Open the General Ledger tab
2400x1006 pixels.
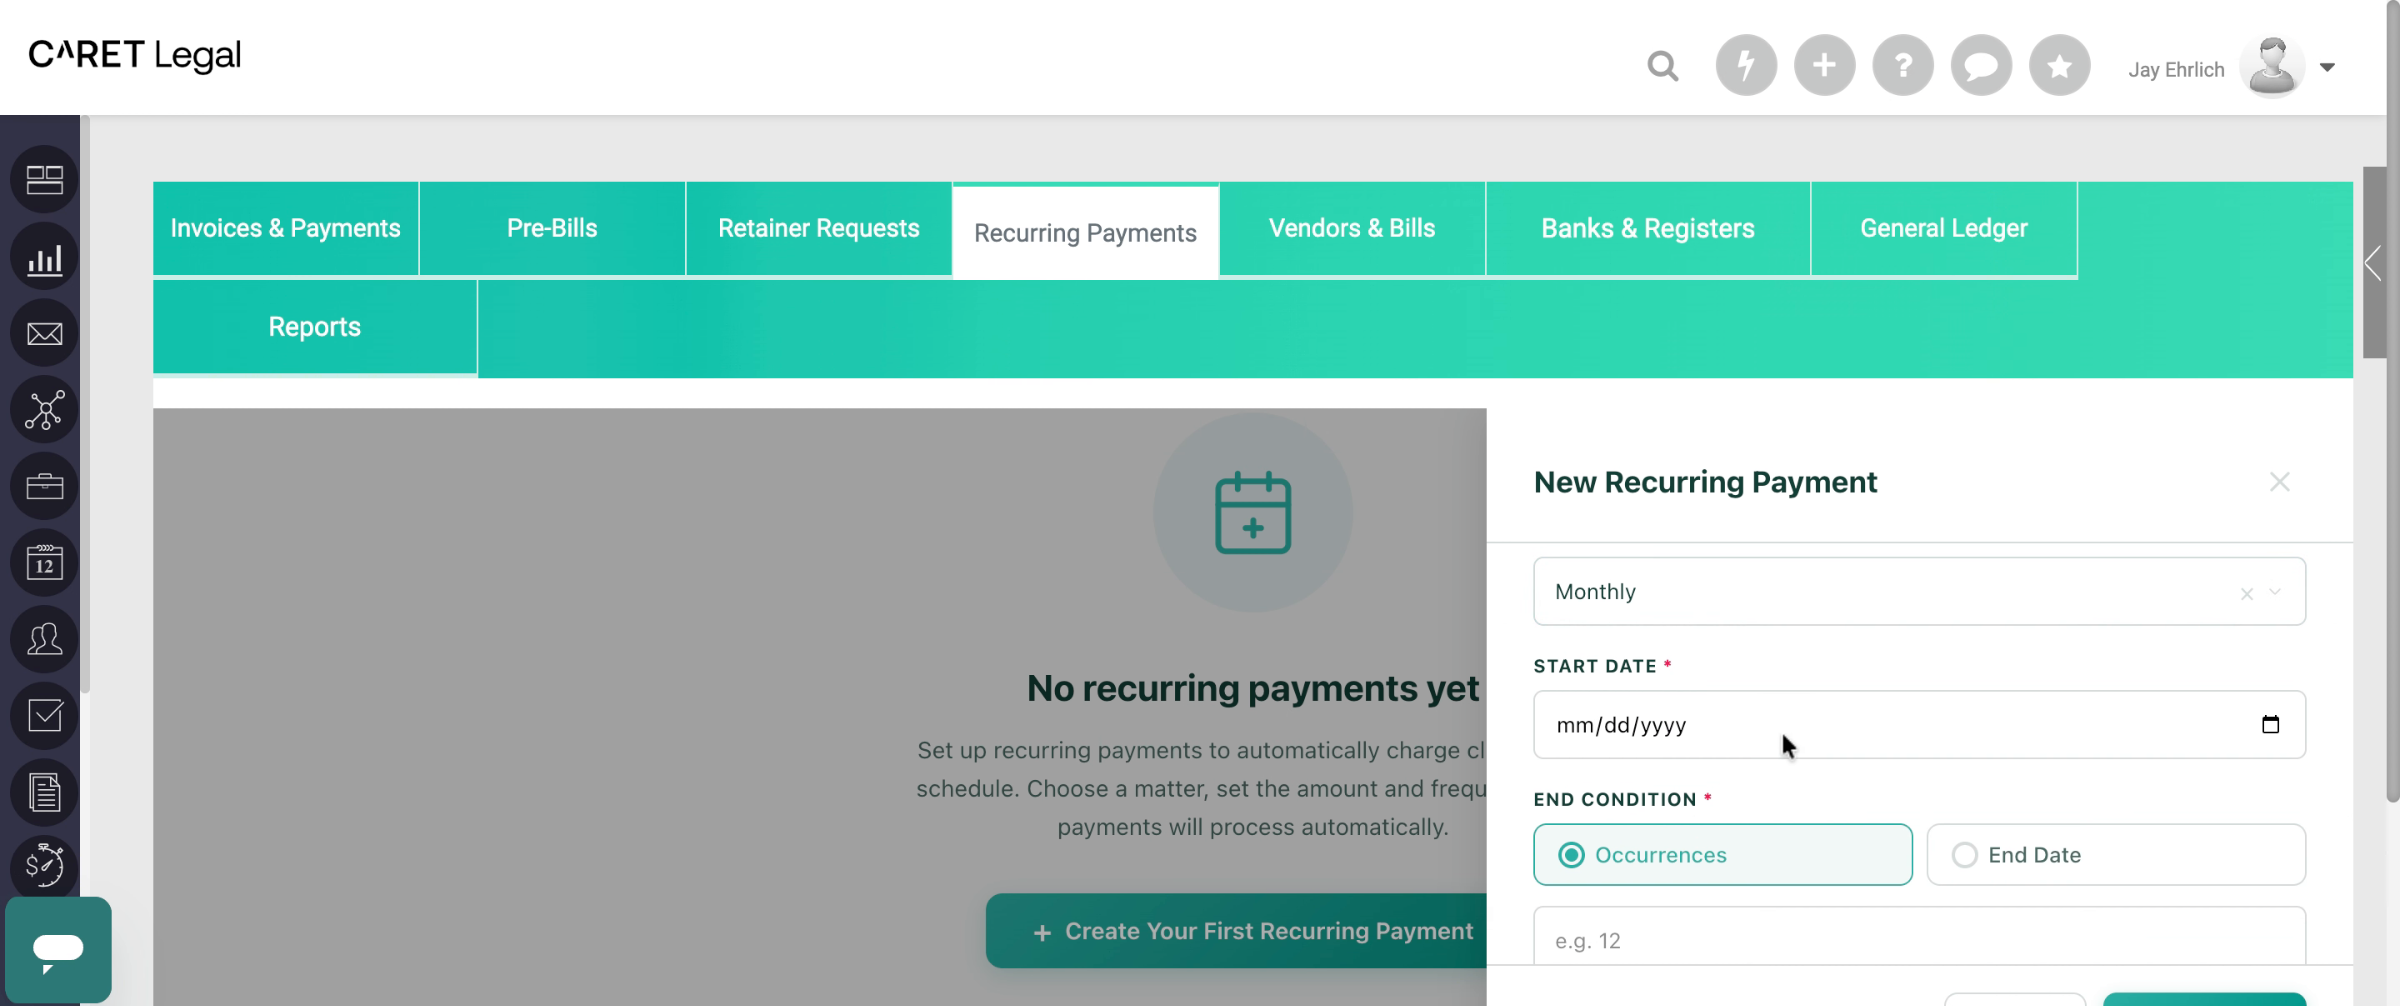click(x=1944, y=228)
